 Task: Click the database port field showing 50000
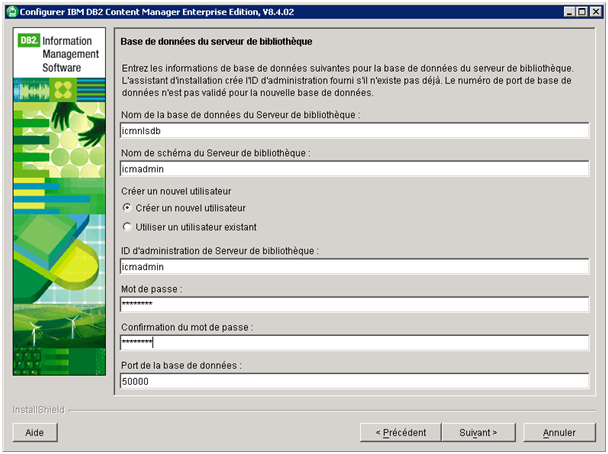[x=354, y=381]
